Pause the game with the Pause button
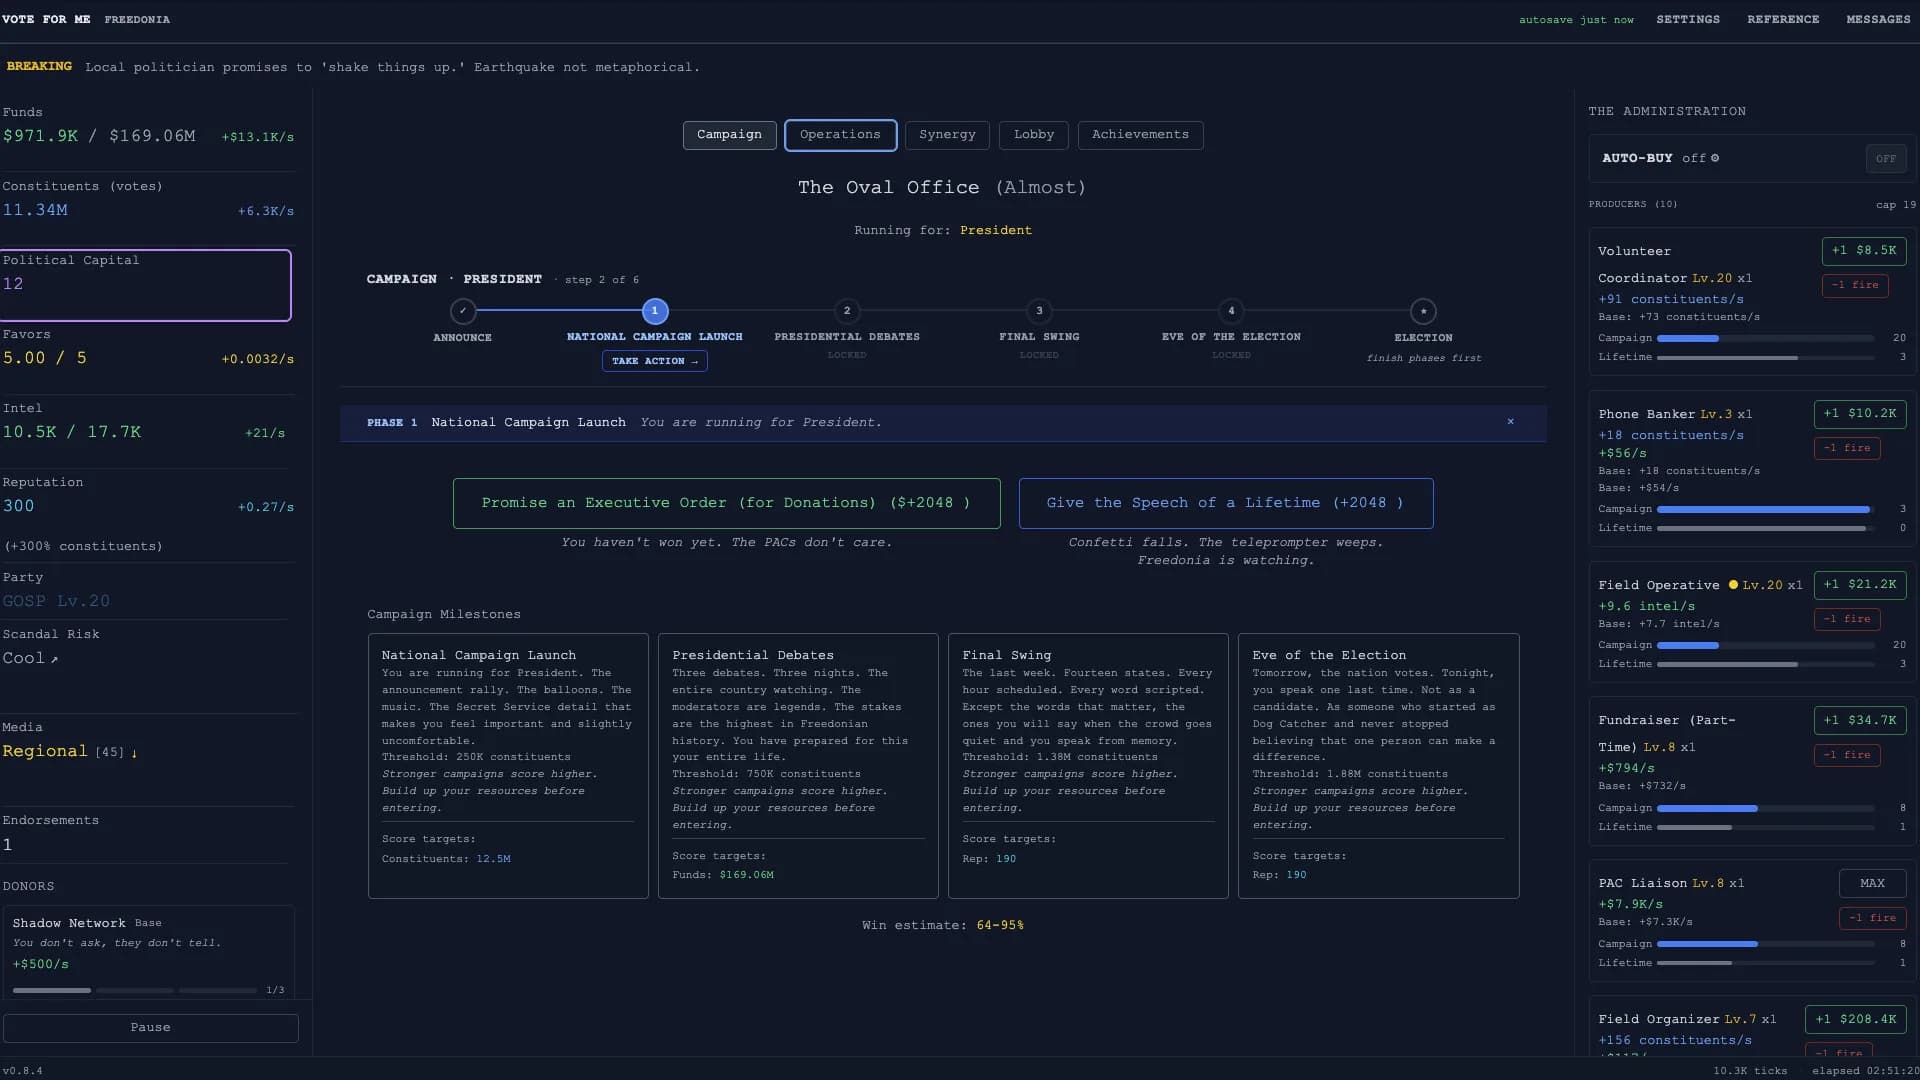The image size is (1920, 1080). (150, 1028)
